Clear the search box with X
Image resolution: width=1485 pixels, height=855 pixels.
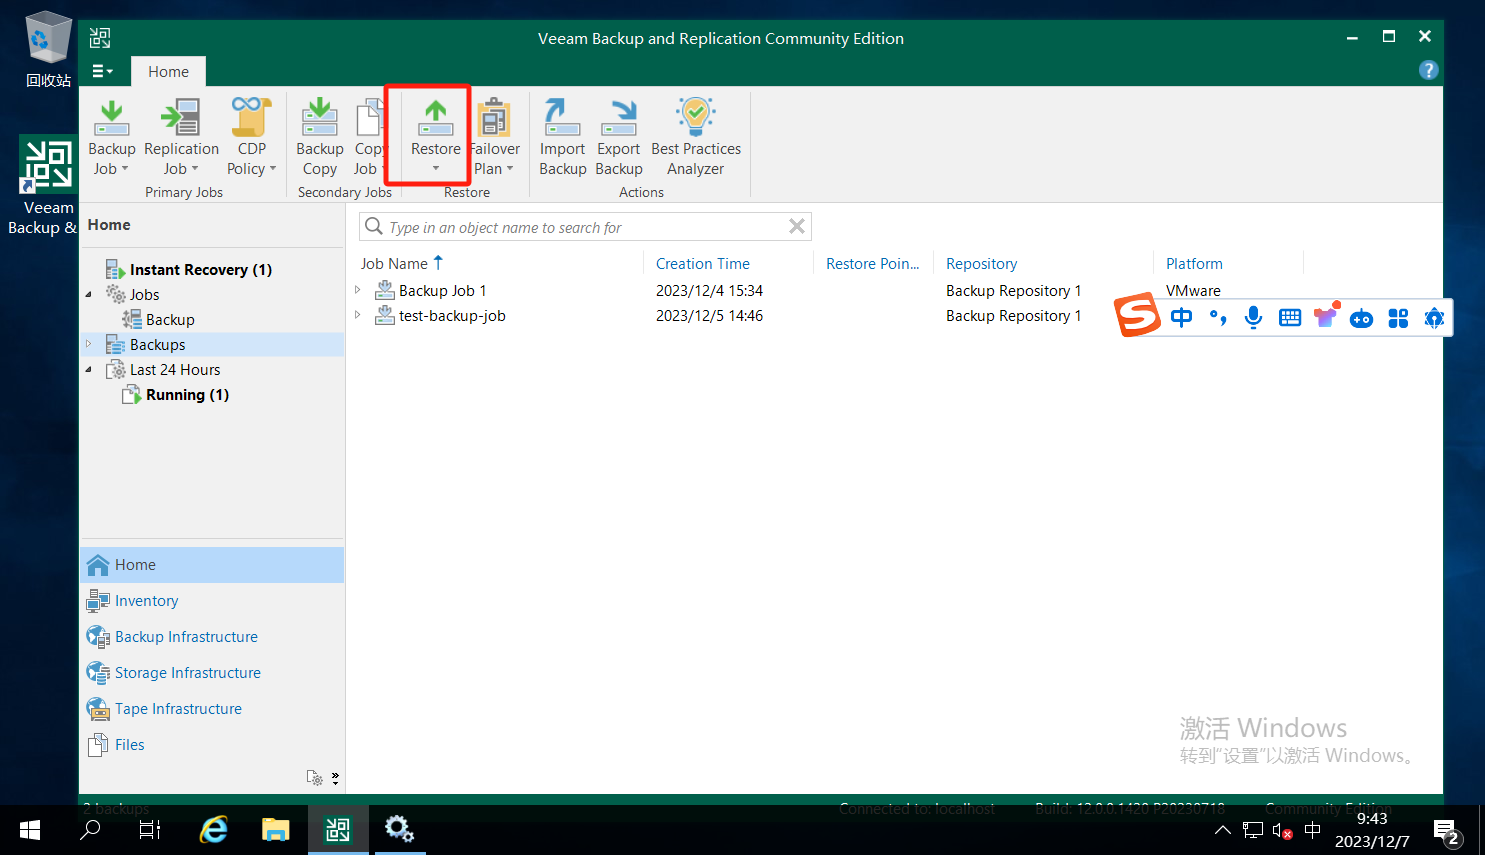pyautogui.click(x=797, y=226)
